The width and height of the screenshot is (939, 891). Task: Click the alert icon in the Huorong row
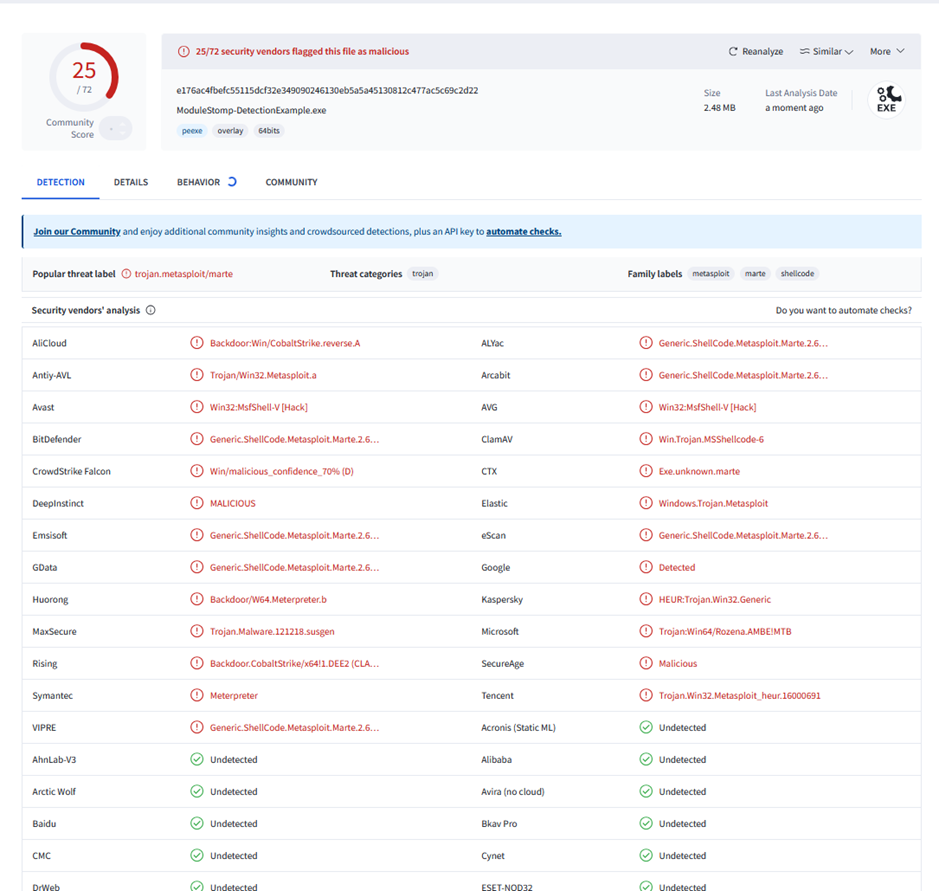click(196, 599)
